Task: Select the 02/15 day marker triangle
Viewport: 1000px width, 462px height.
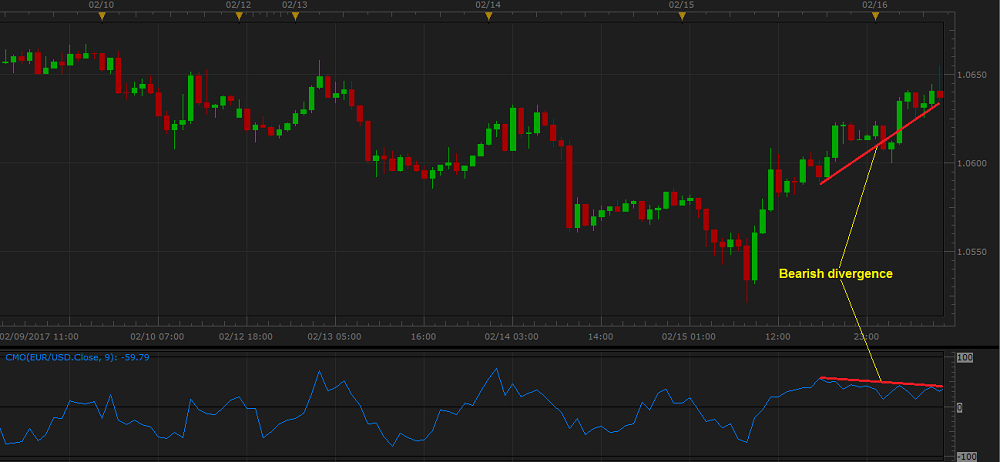Action: [681, 16]
